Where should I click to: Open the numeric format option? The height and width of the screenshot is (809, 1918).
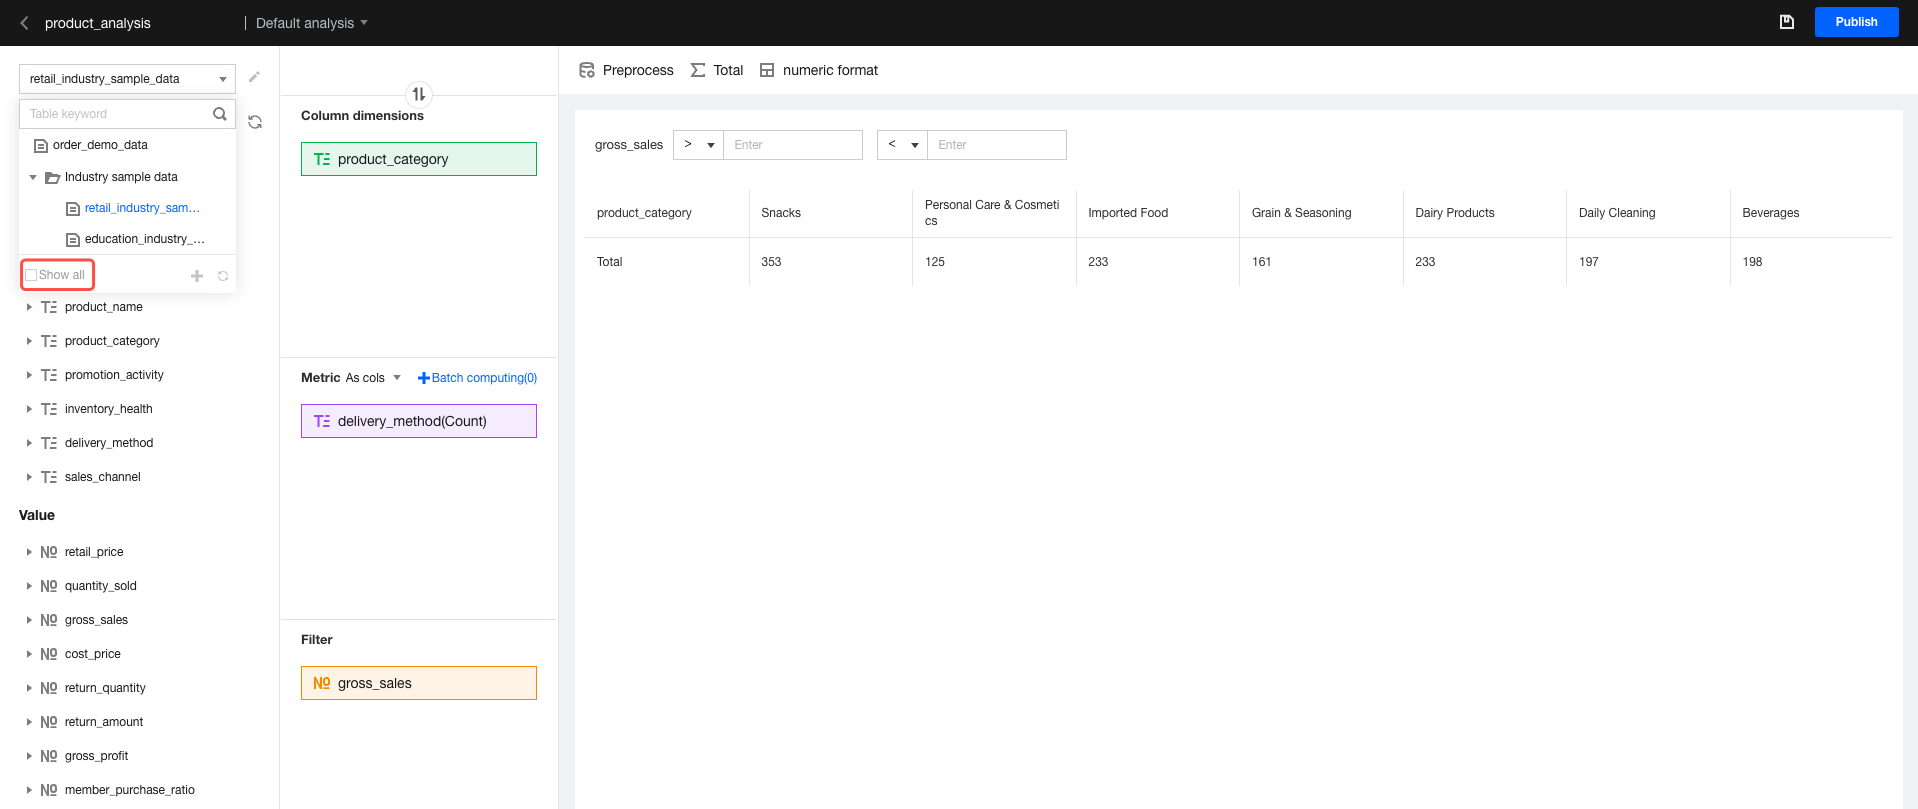819,70
